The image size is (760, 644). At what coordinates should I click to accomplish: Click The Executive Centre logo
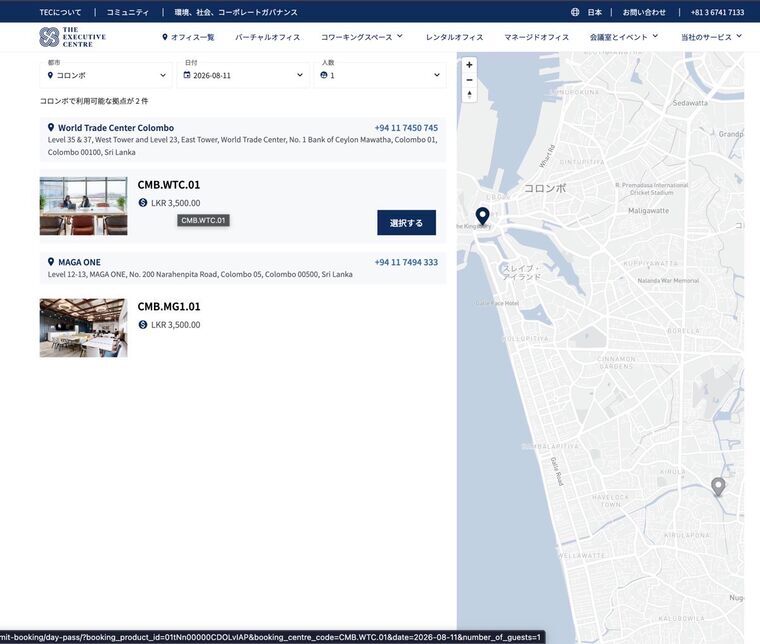[73, 37]
